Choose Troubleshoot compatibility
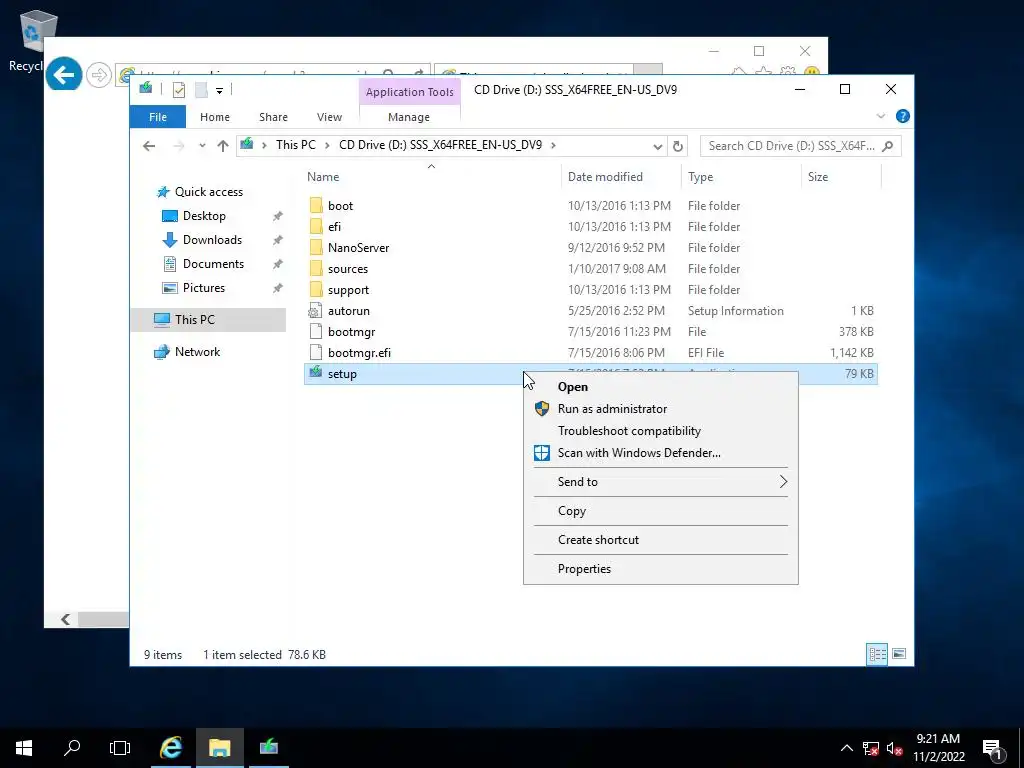 tap(661, 431)
